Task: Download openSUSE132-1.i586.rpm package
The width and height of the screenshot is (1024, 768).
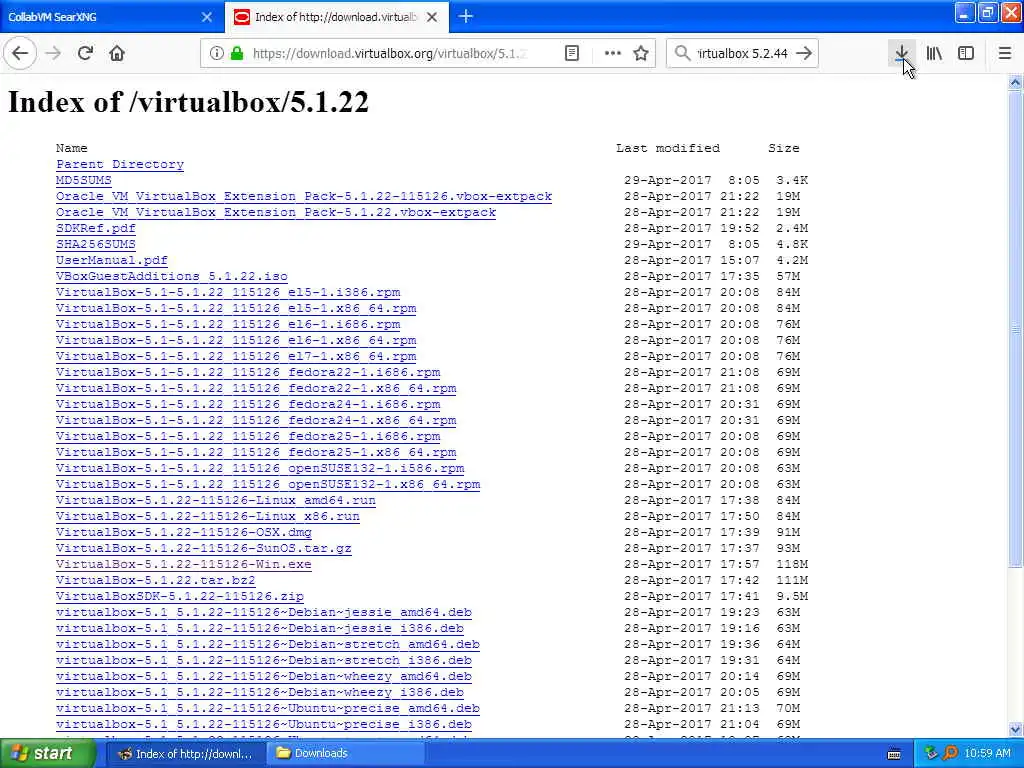Action: tap(260, 468)
